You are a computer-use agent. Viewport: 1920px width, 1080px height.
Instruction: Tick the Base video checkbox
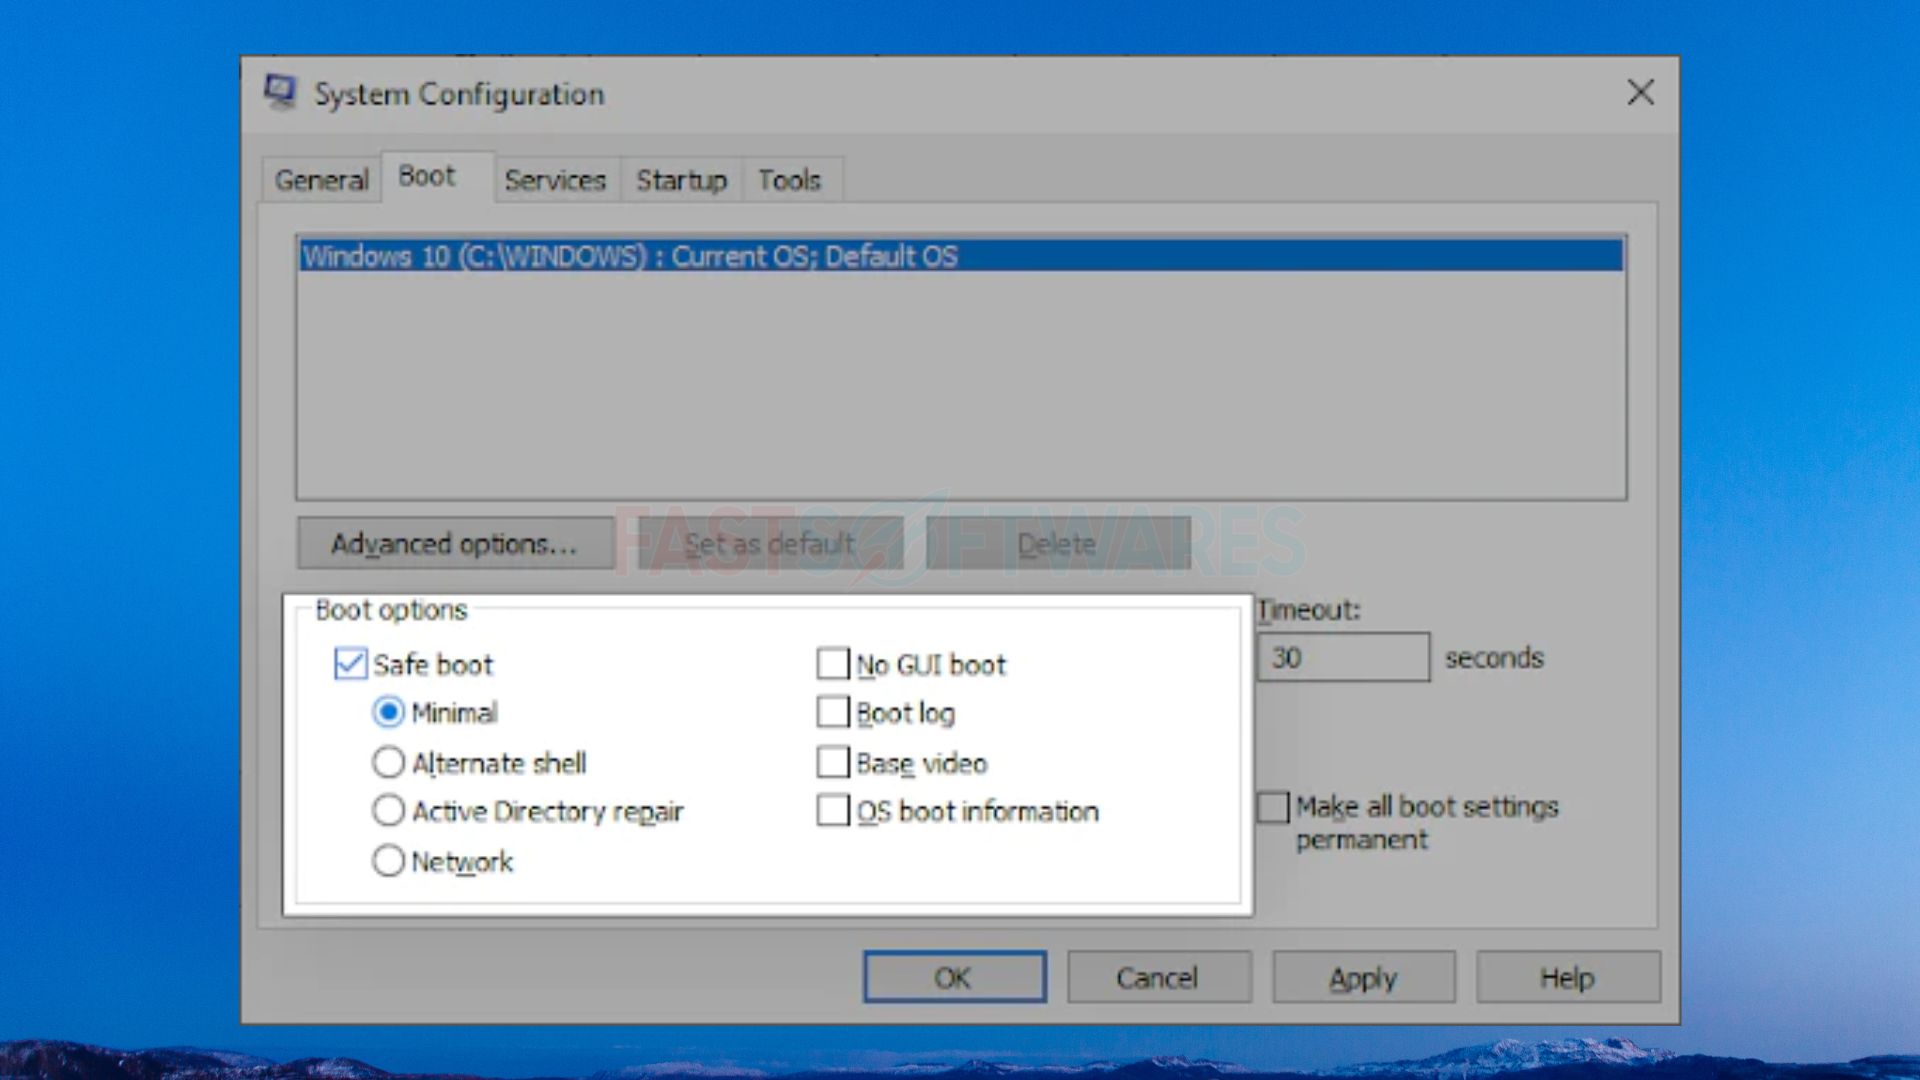833,762
